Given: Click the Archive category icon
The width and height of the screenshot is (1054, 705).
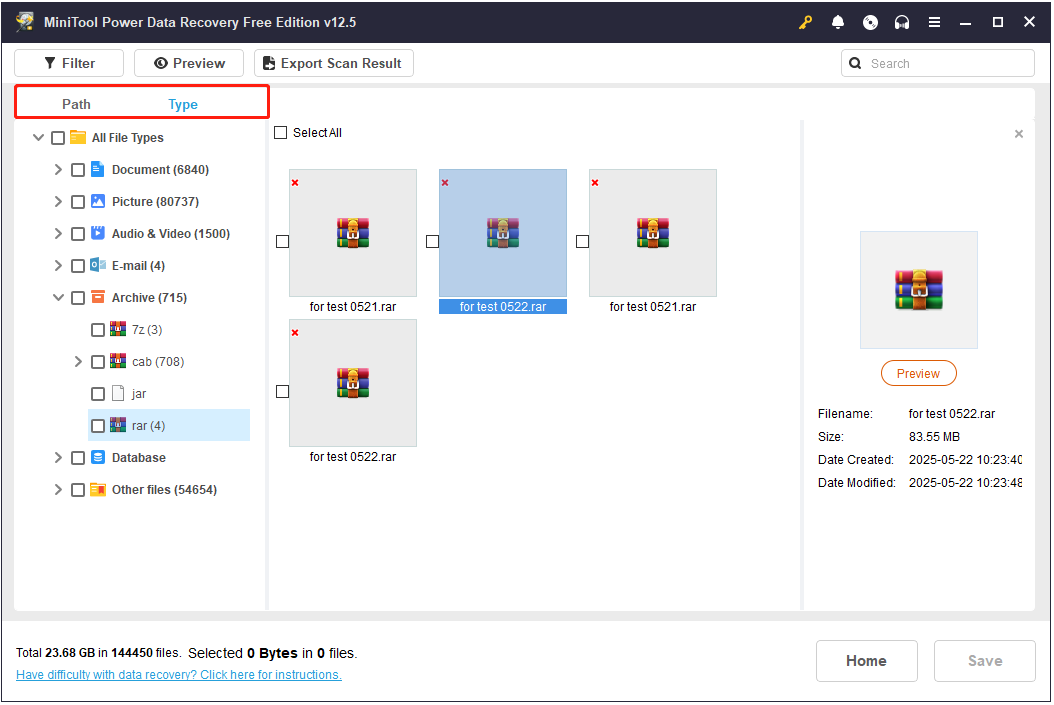Looking at the screenshot, I should 97,297.
